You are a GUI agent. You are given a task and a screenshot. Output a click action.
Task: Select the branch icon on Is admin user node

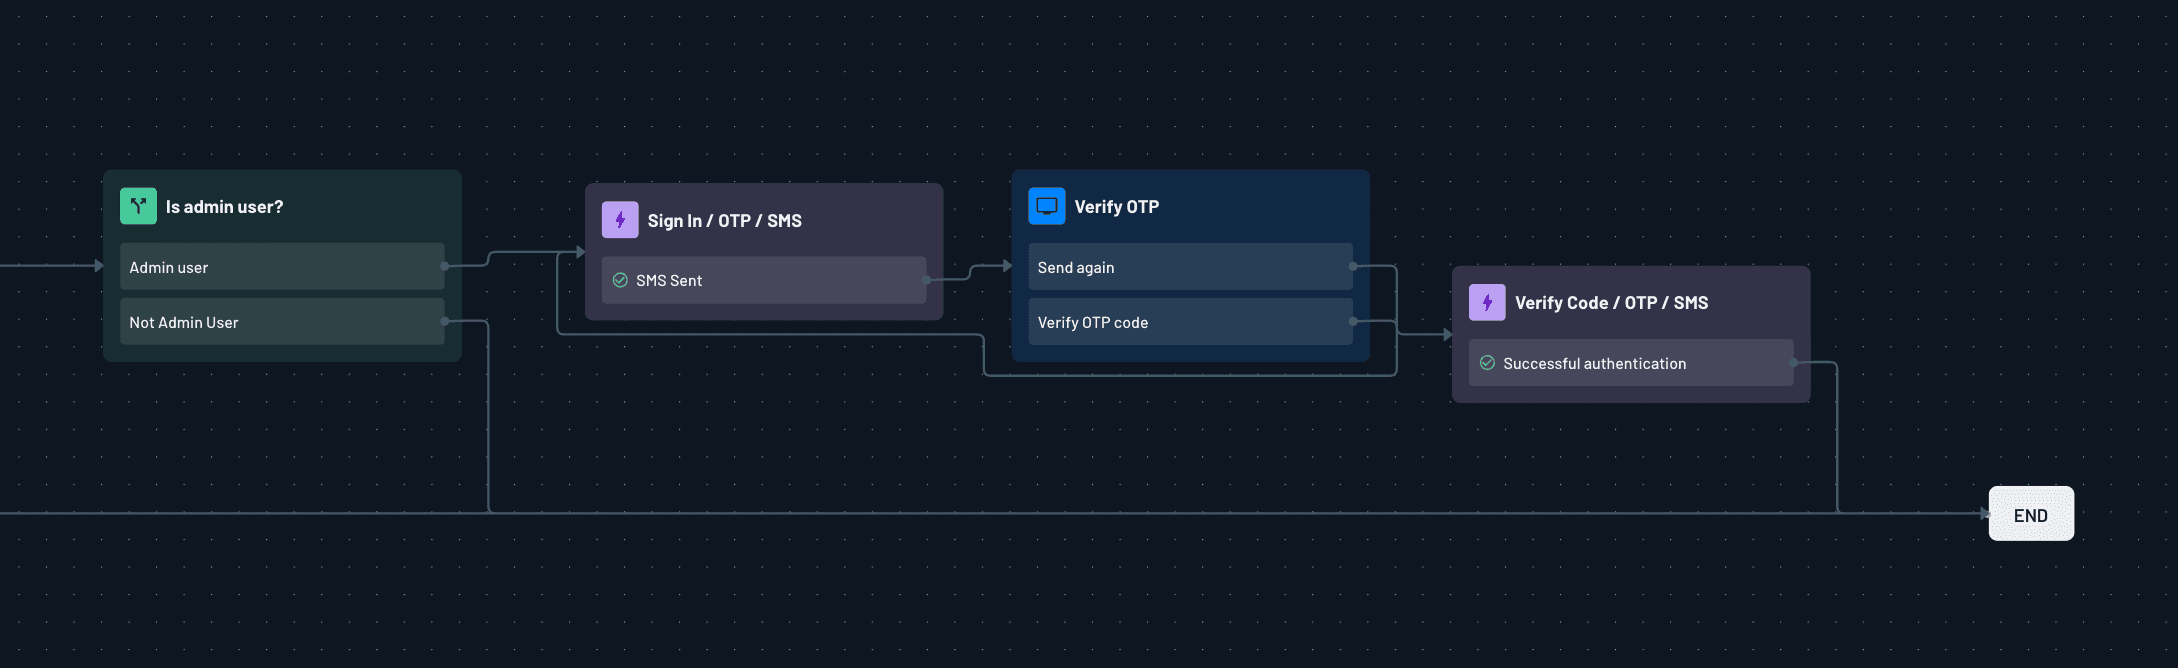coord(138,205)
